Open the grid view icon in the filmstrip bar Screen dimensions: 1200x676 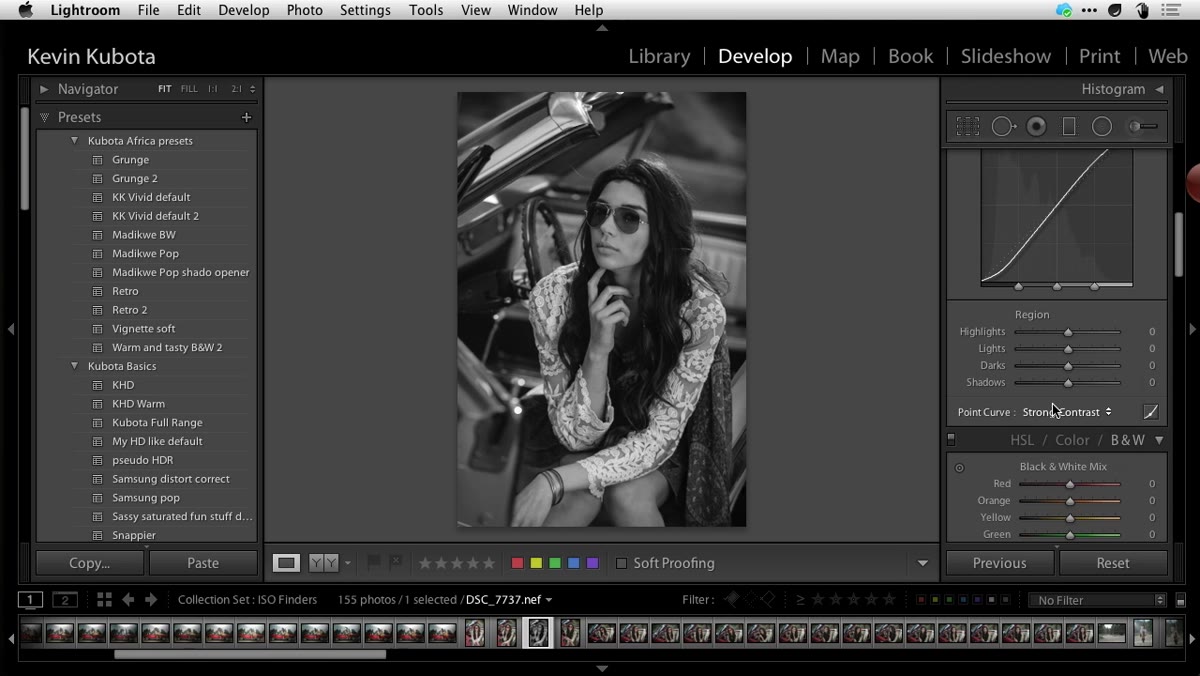pos(104,600)
